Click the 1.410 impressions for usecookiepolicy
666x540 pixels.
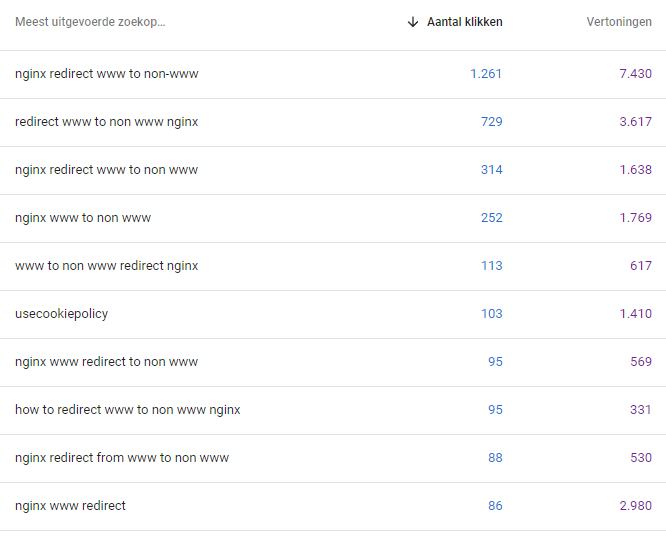635,314
